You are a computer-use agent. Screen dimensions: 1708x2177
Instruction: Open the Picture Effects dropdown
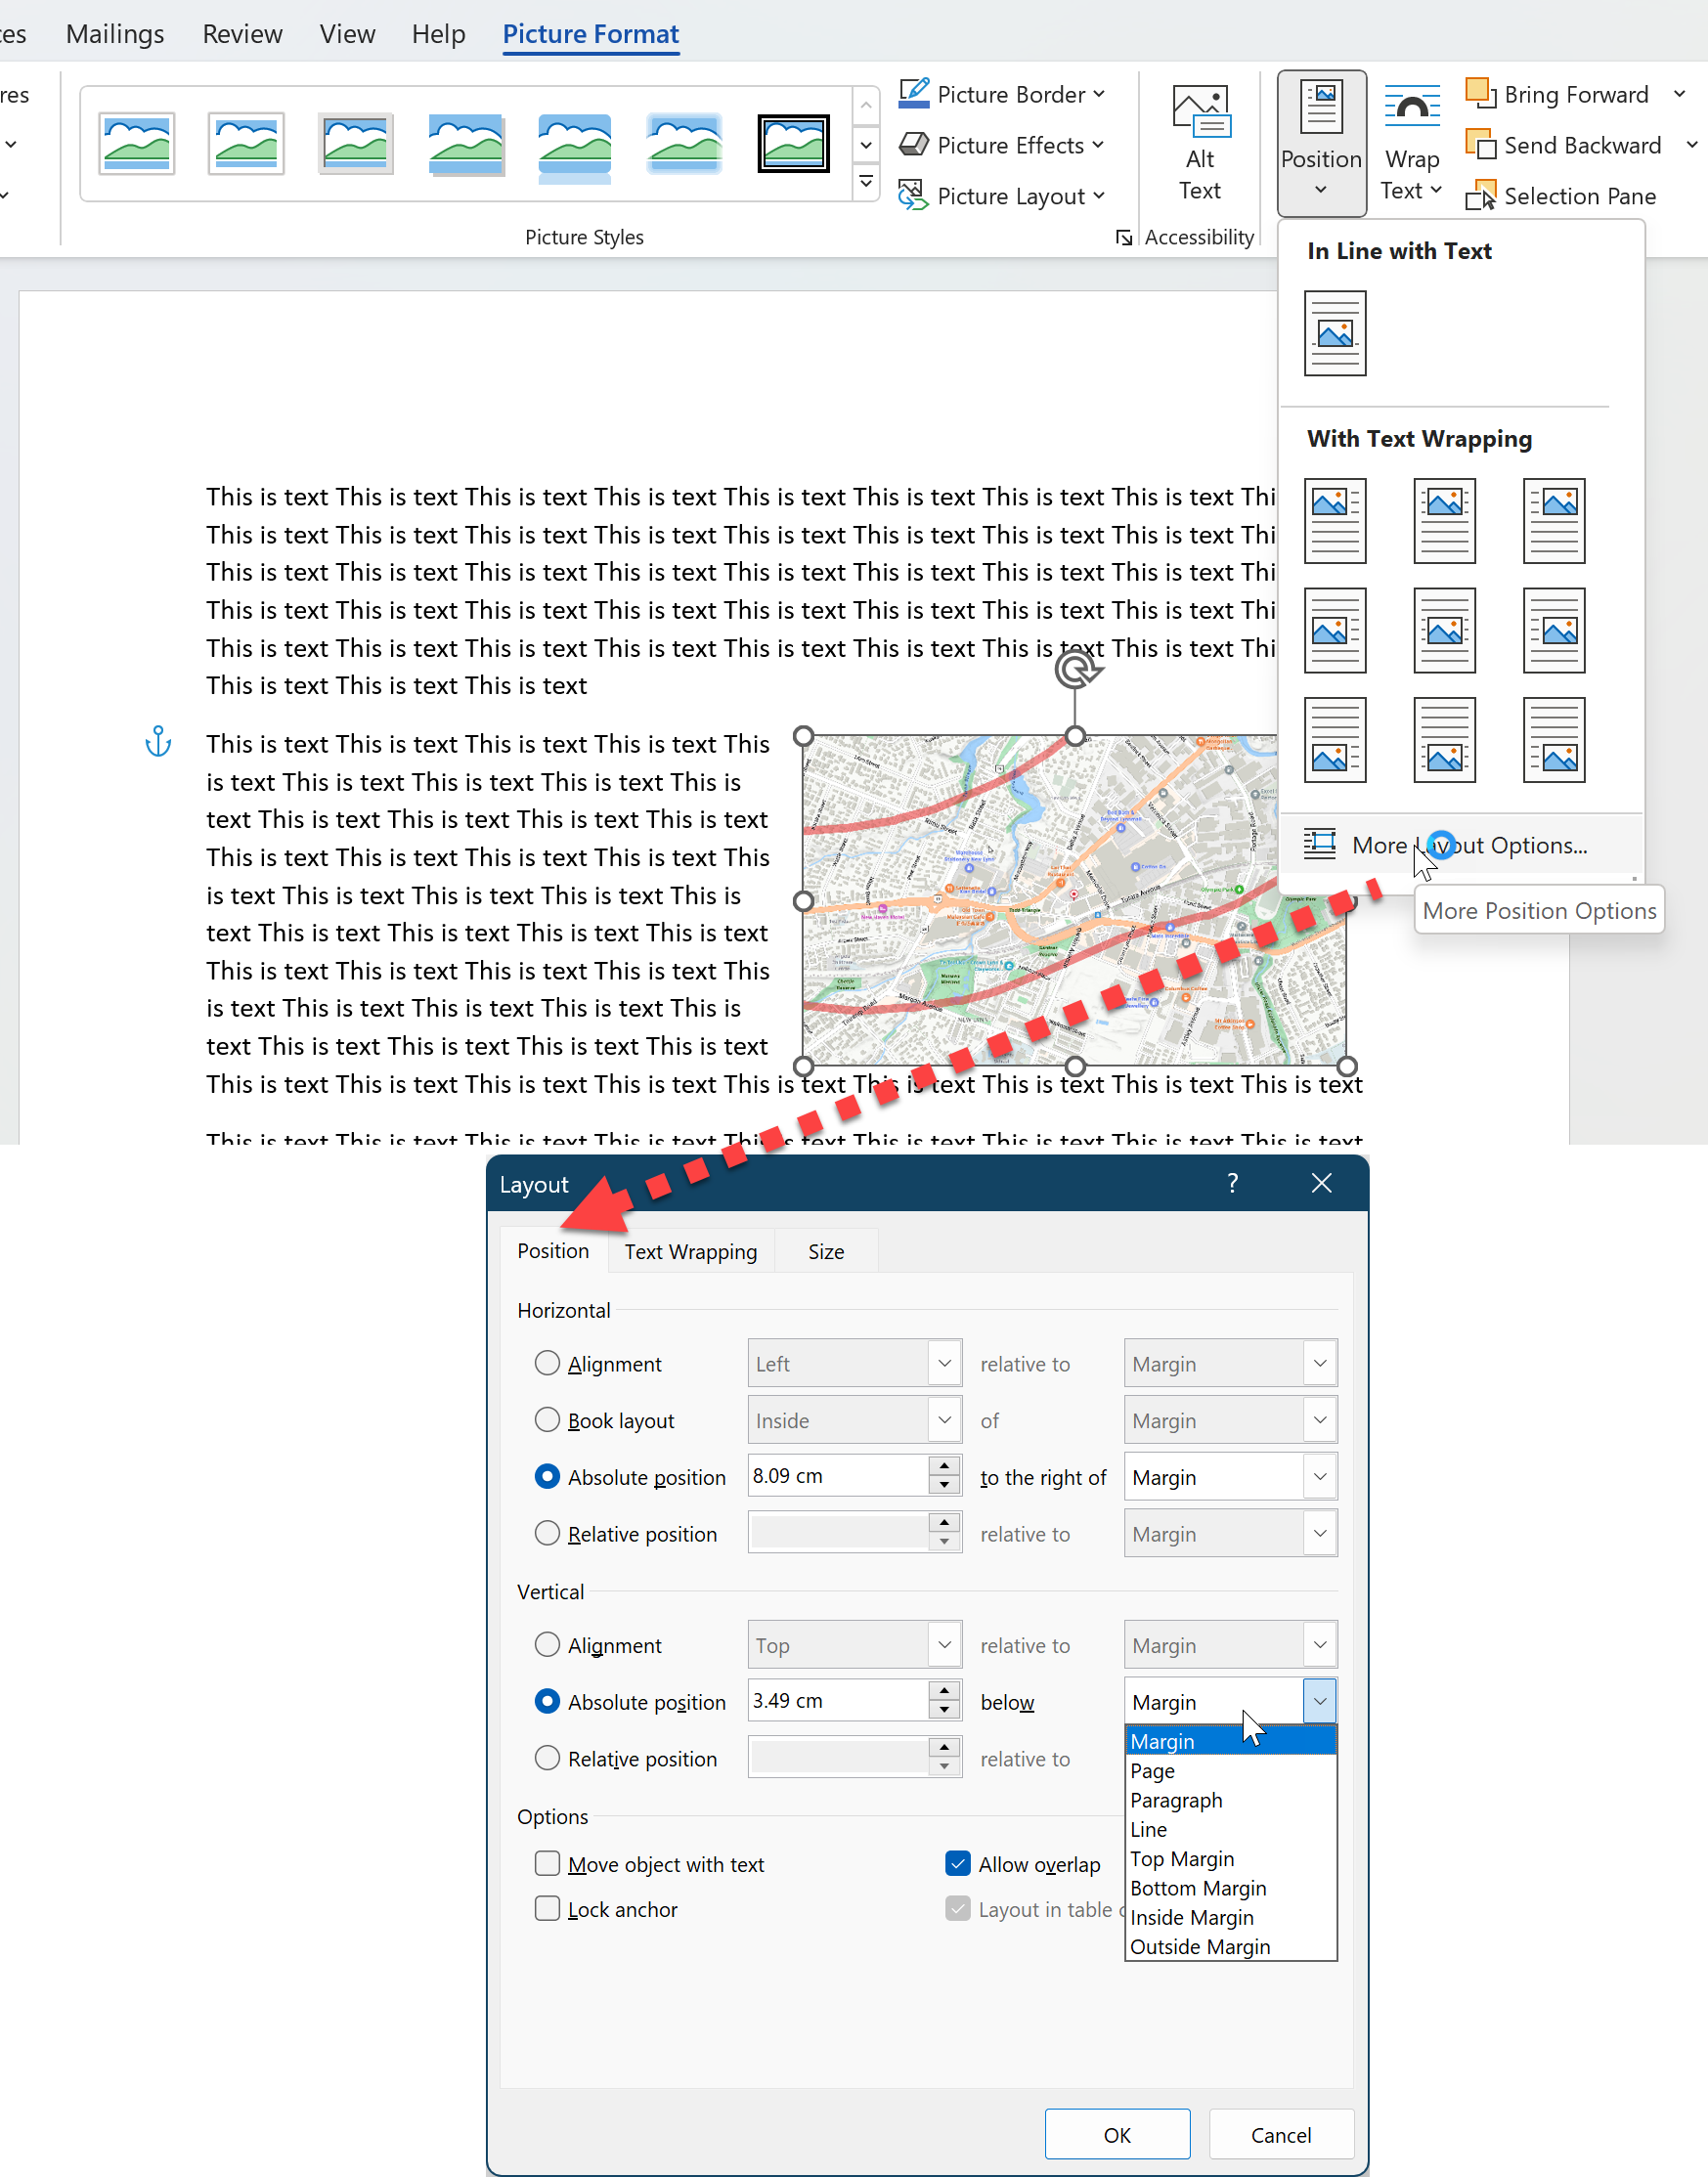pos(1002,145)
